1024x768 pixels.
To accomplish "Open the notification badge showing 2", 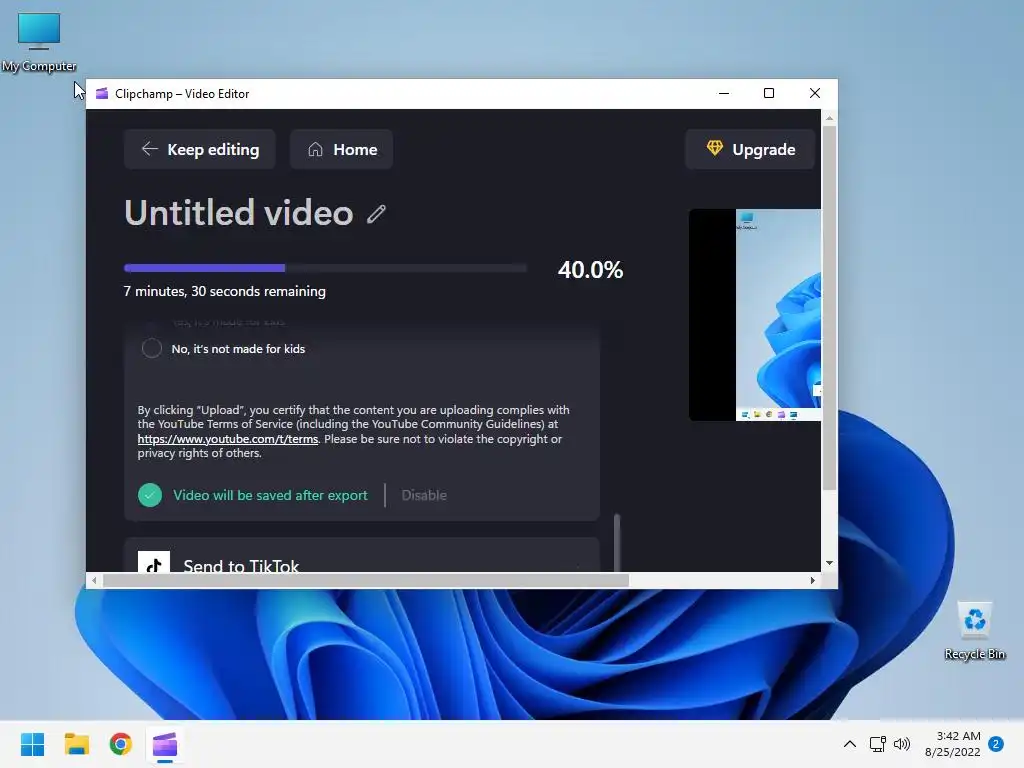I will [x=996, y=744].
